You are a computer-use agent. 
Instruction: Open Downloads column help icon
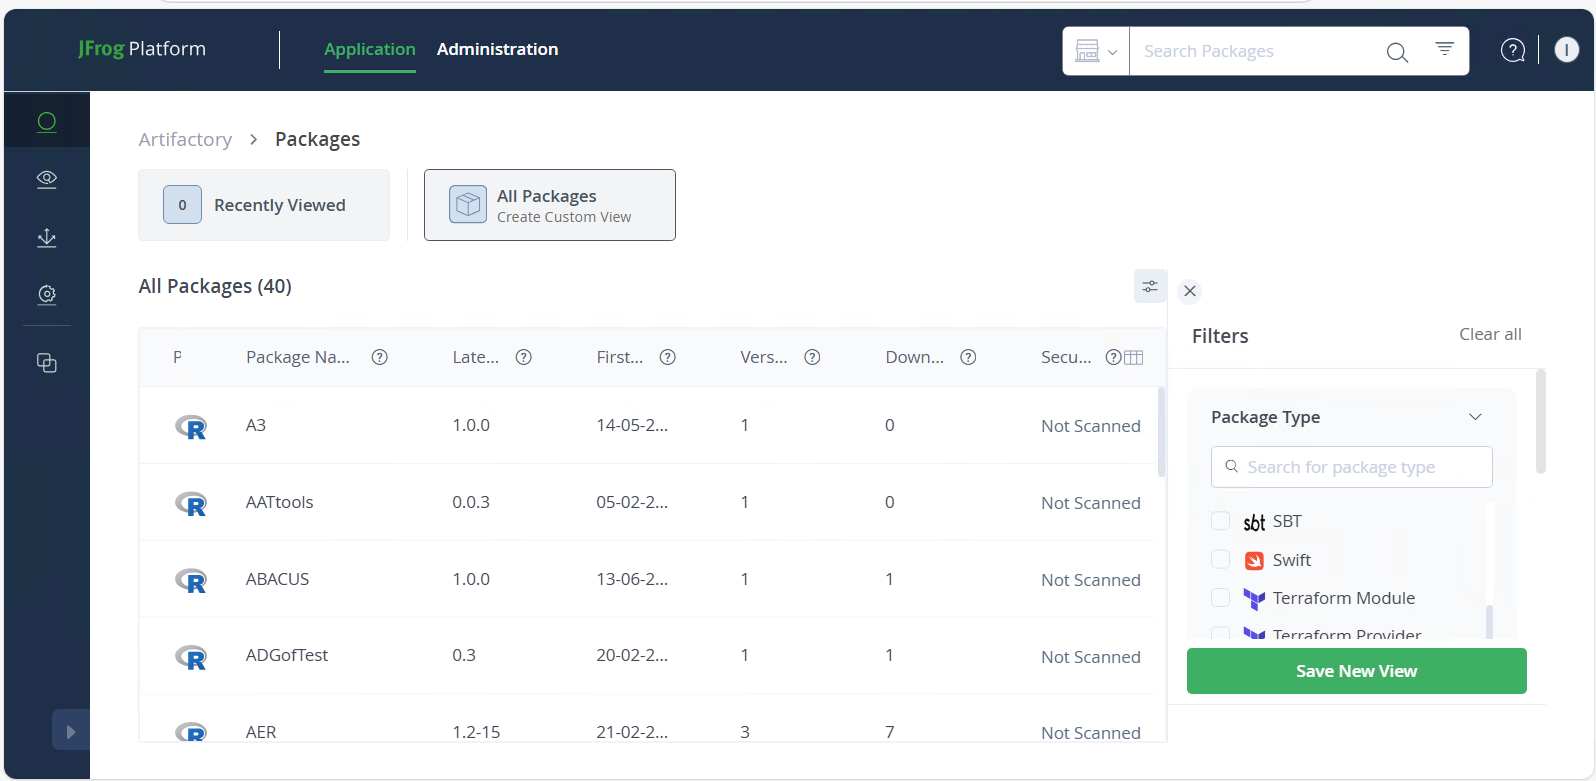[x=968, y=357]
